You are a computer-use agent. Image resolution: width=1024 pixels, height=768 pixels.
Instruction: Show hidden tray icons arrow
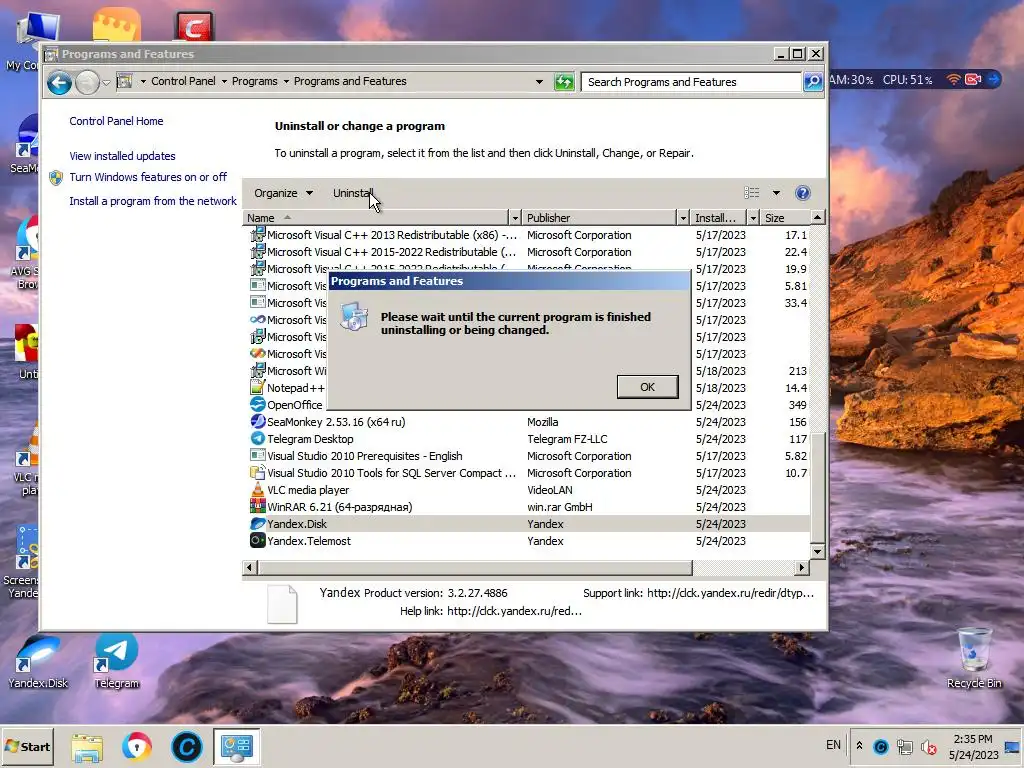click(859, 746)
